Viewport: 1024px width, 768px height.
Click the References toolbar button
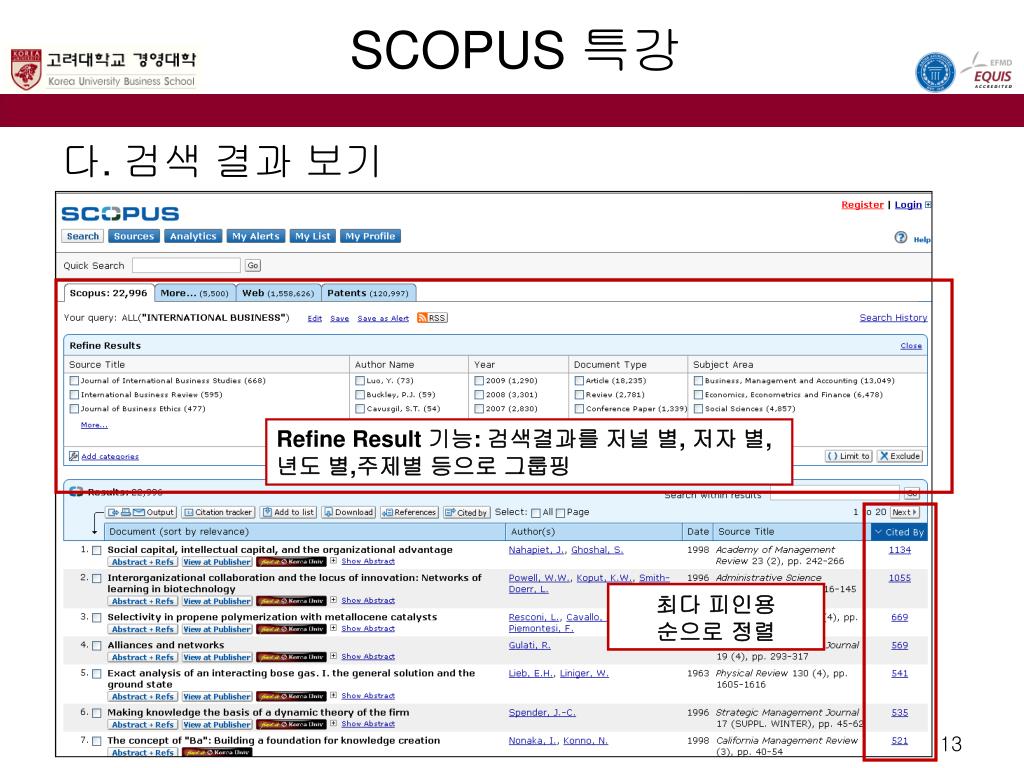pyautogui.click(x=409, y=513)
